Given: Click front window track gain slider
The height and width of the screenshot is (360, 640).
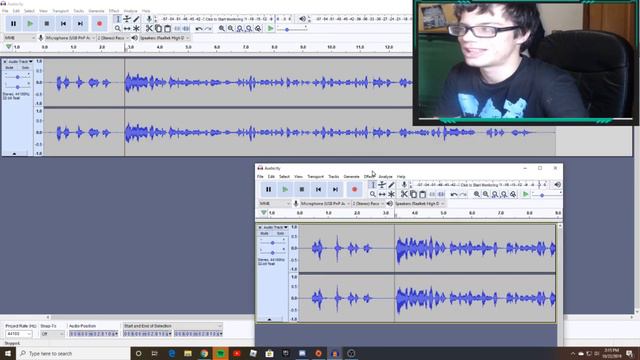Looking at the screenshot, I should [x=272, y=243].
